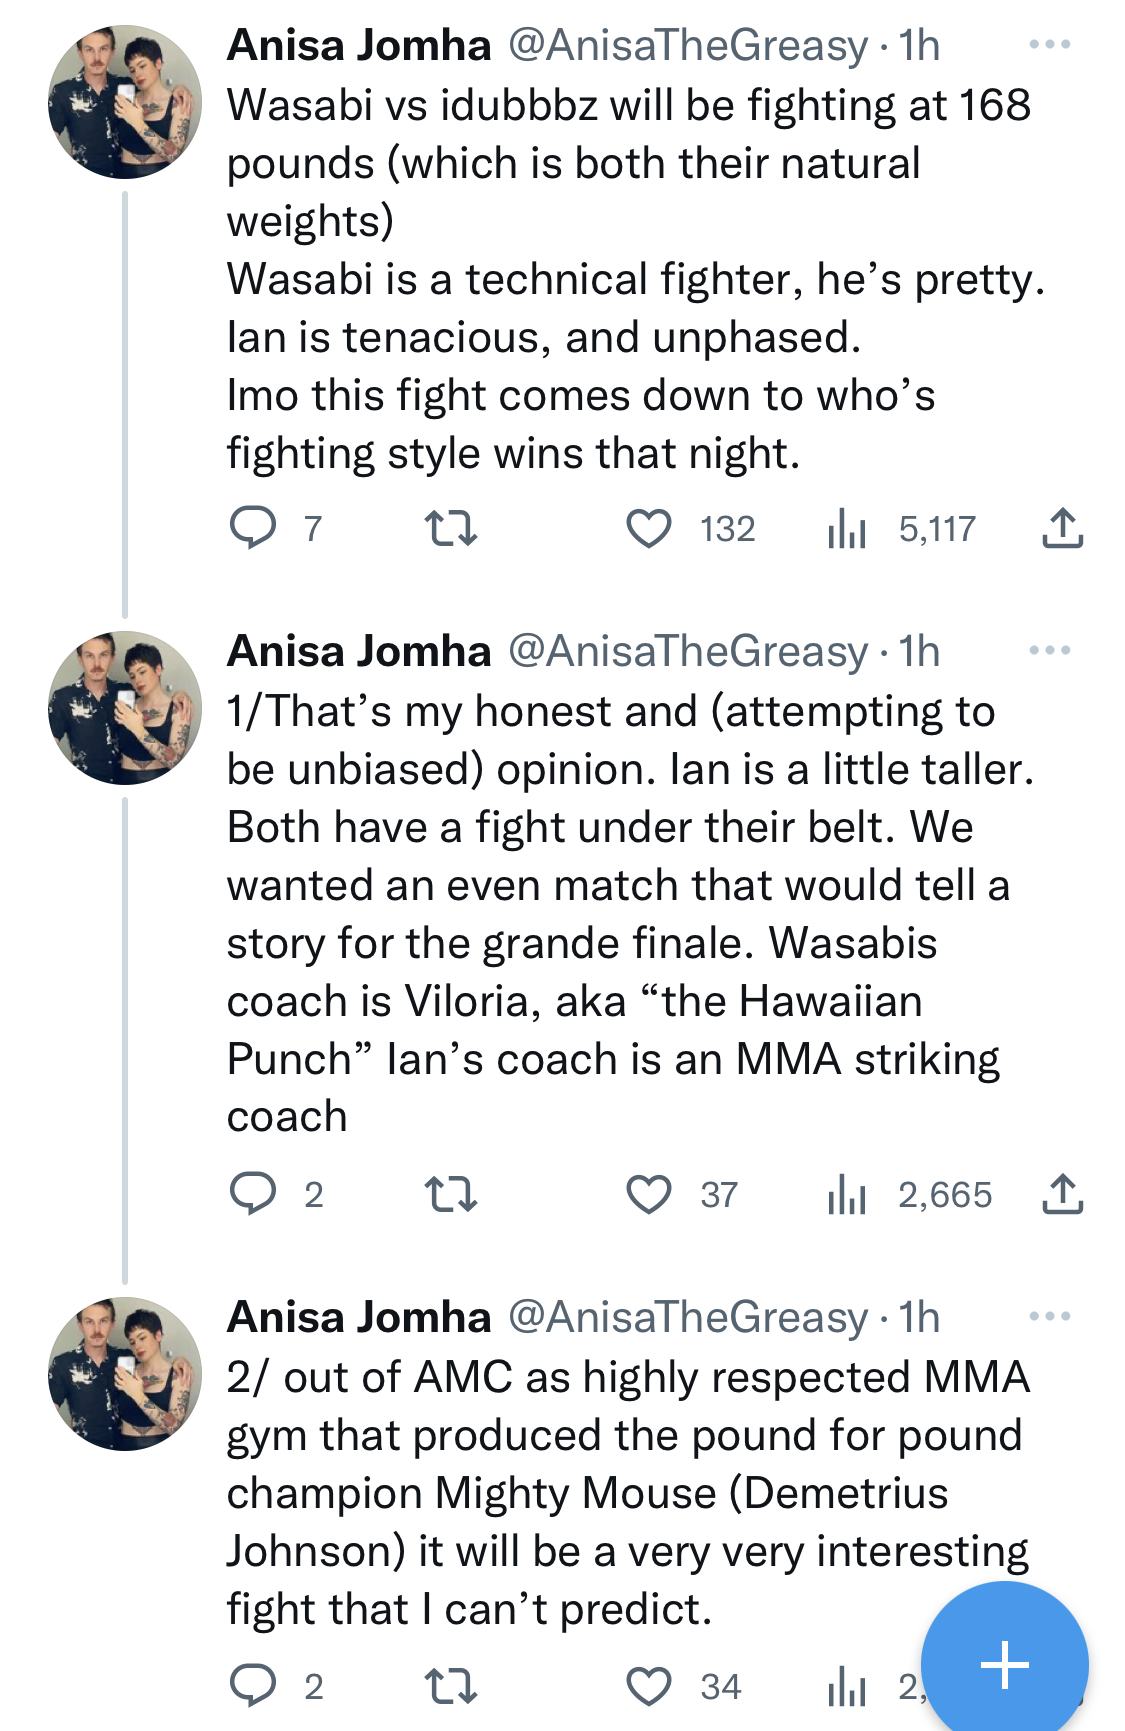1125x1731 pixels.
Task: Share the first tweet via share icon
Action: pos(1062,528)
